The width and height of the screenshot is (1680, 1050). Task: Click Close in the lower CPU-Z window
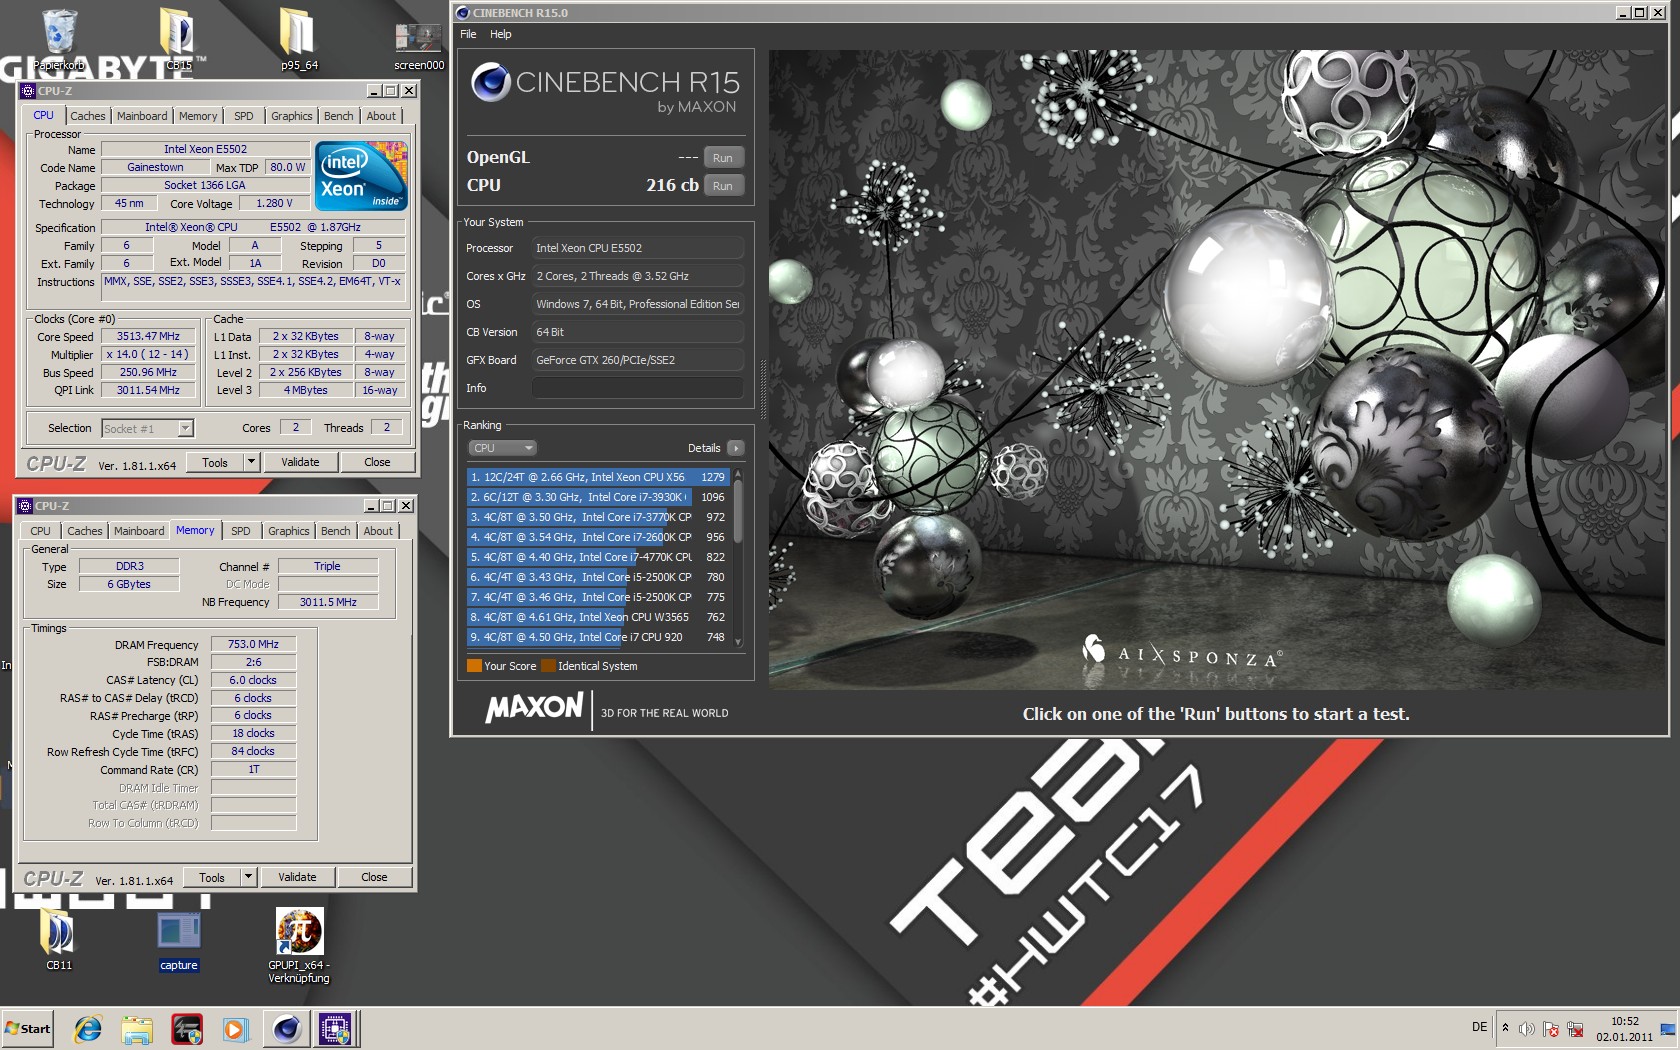[374, 877]
